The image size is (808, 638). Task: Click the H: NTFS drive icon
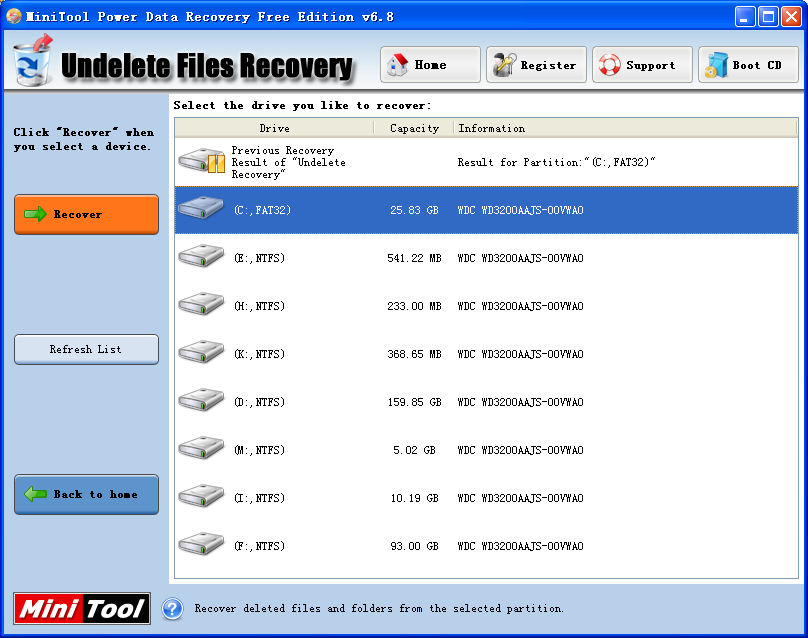201,304
